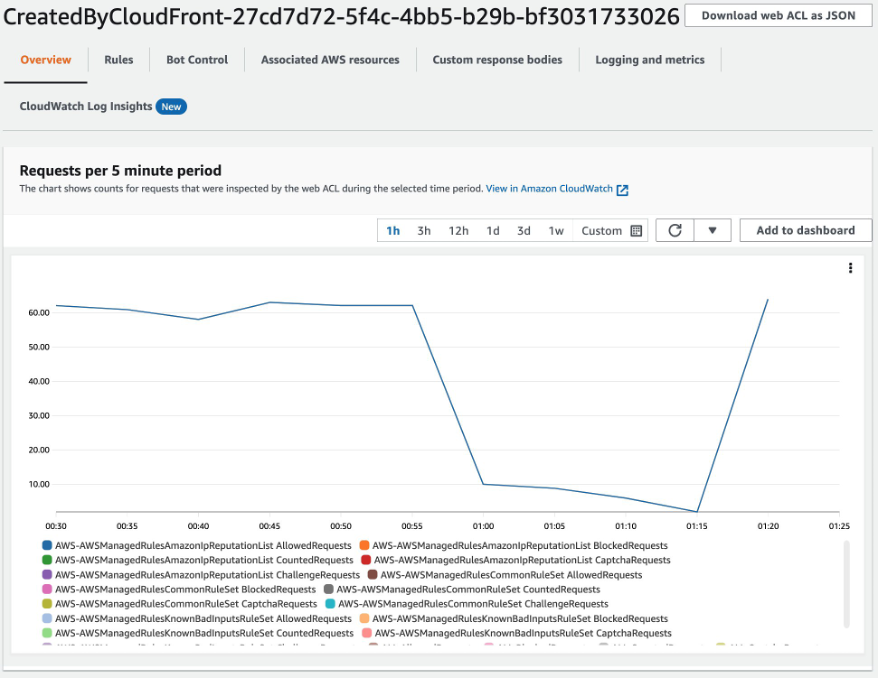View the Associated AWS resources tab

click(331, 60)
